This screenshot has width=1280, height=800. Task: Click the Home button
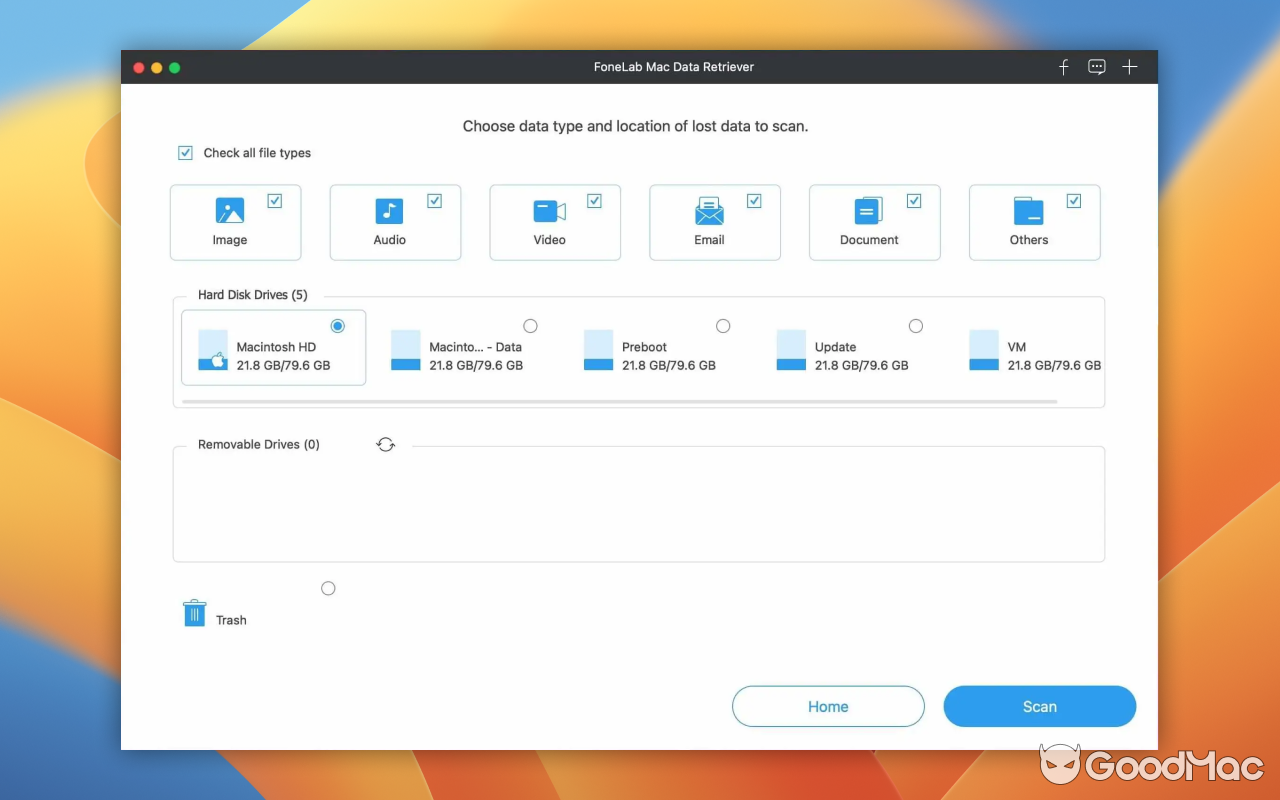click(x=828, y=706)
